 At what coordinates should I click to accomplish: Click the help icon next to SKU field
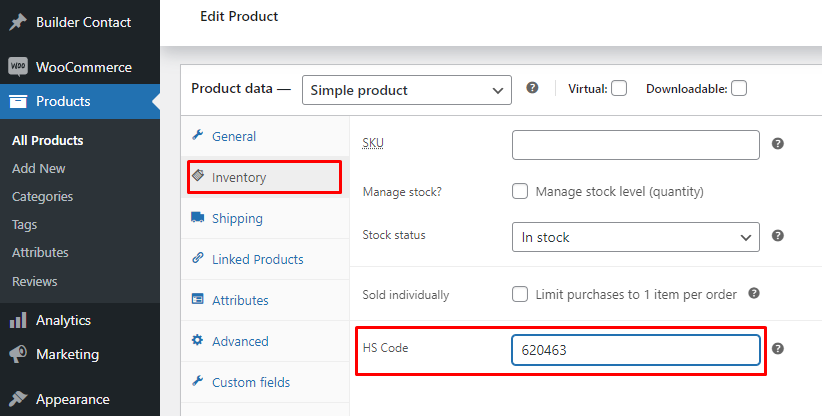click(777, 144)
